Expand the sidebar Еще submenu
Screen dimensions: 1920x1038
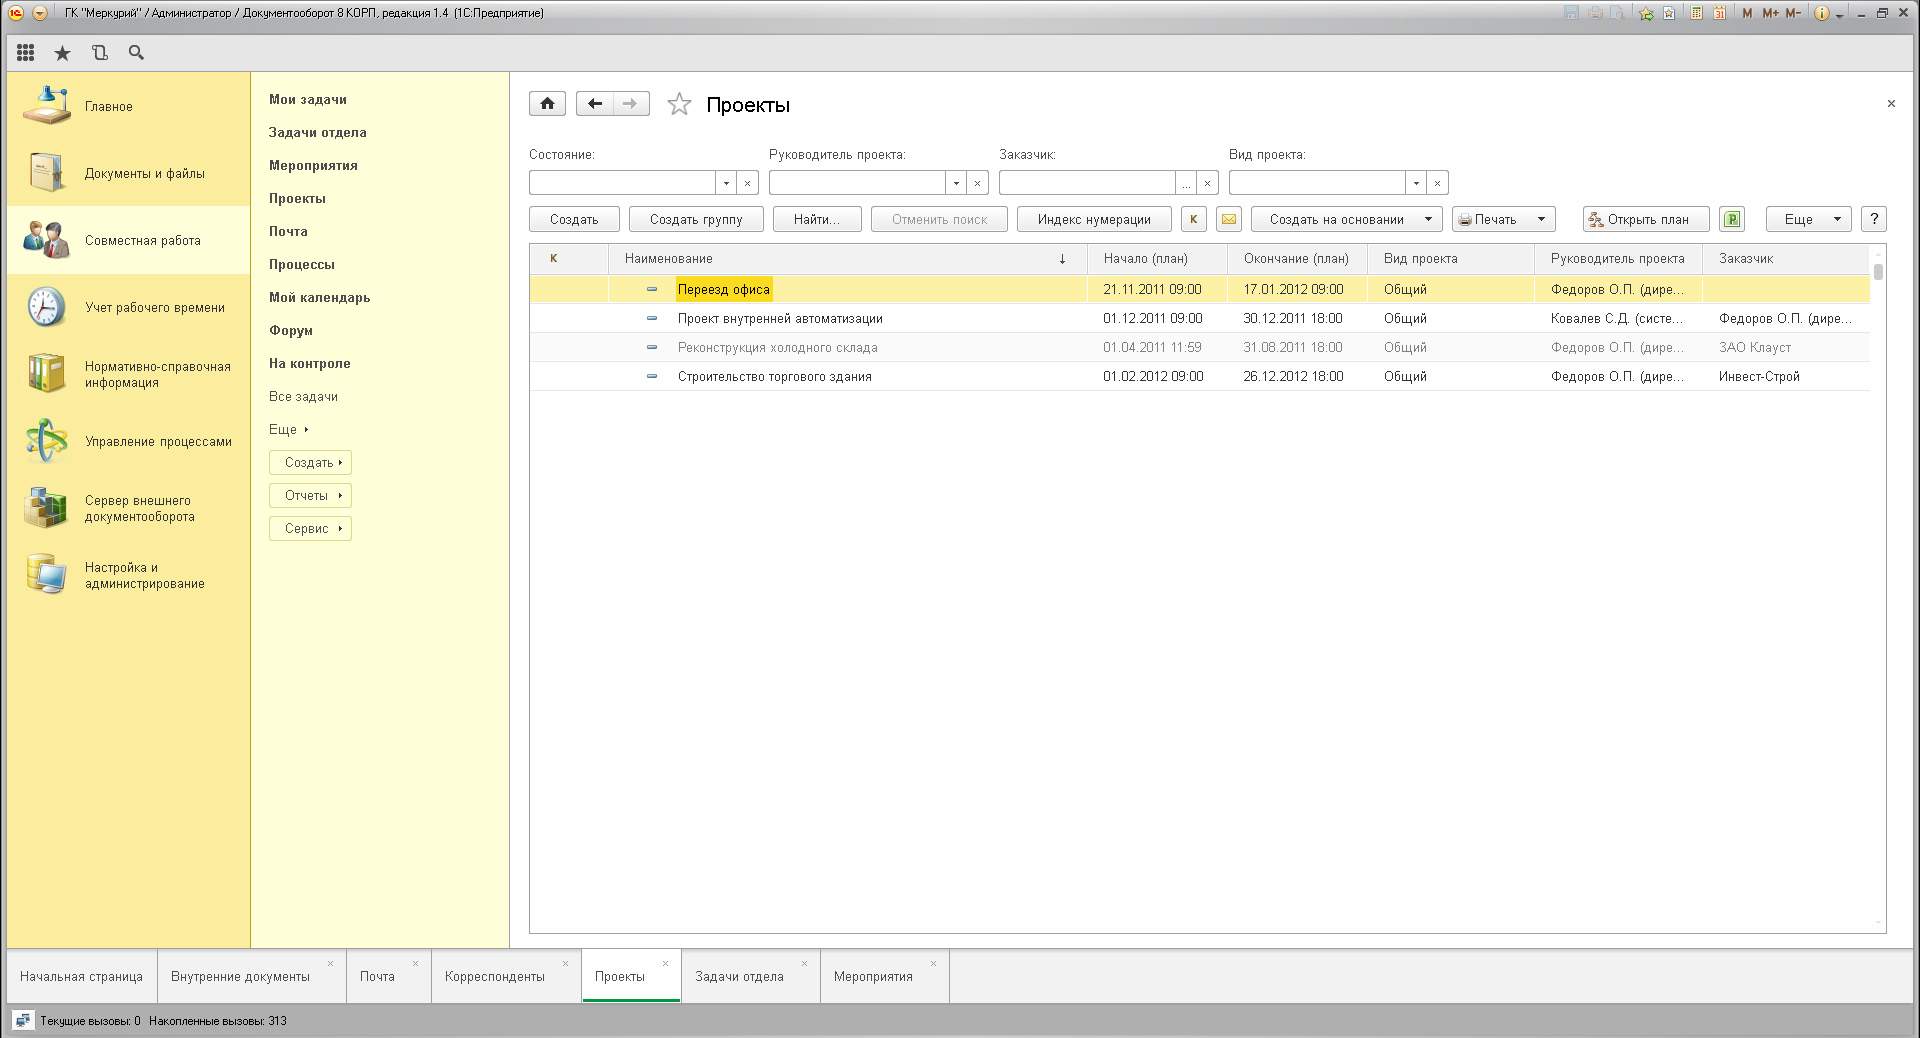tap(289, 429)
